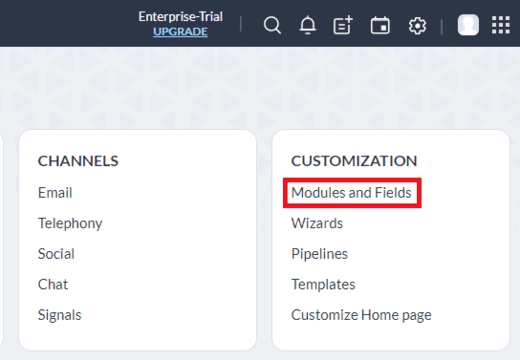Click the CUSTOMIZATION section heading
The image size is (520, 360).
coord(354,161)
